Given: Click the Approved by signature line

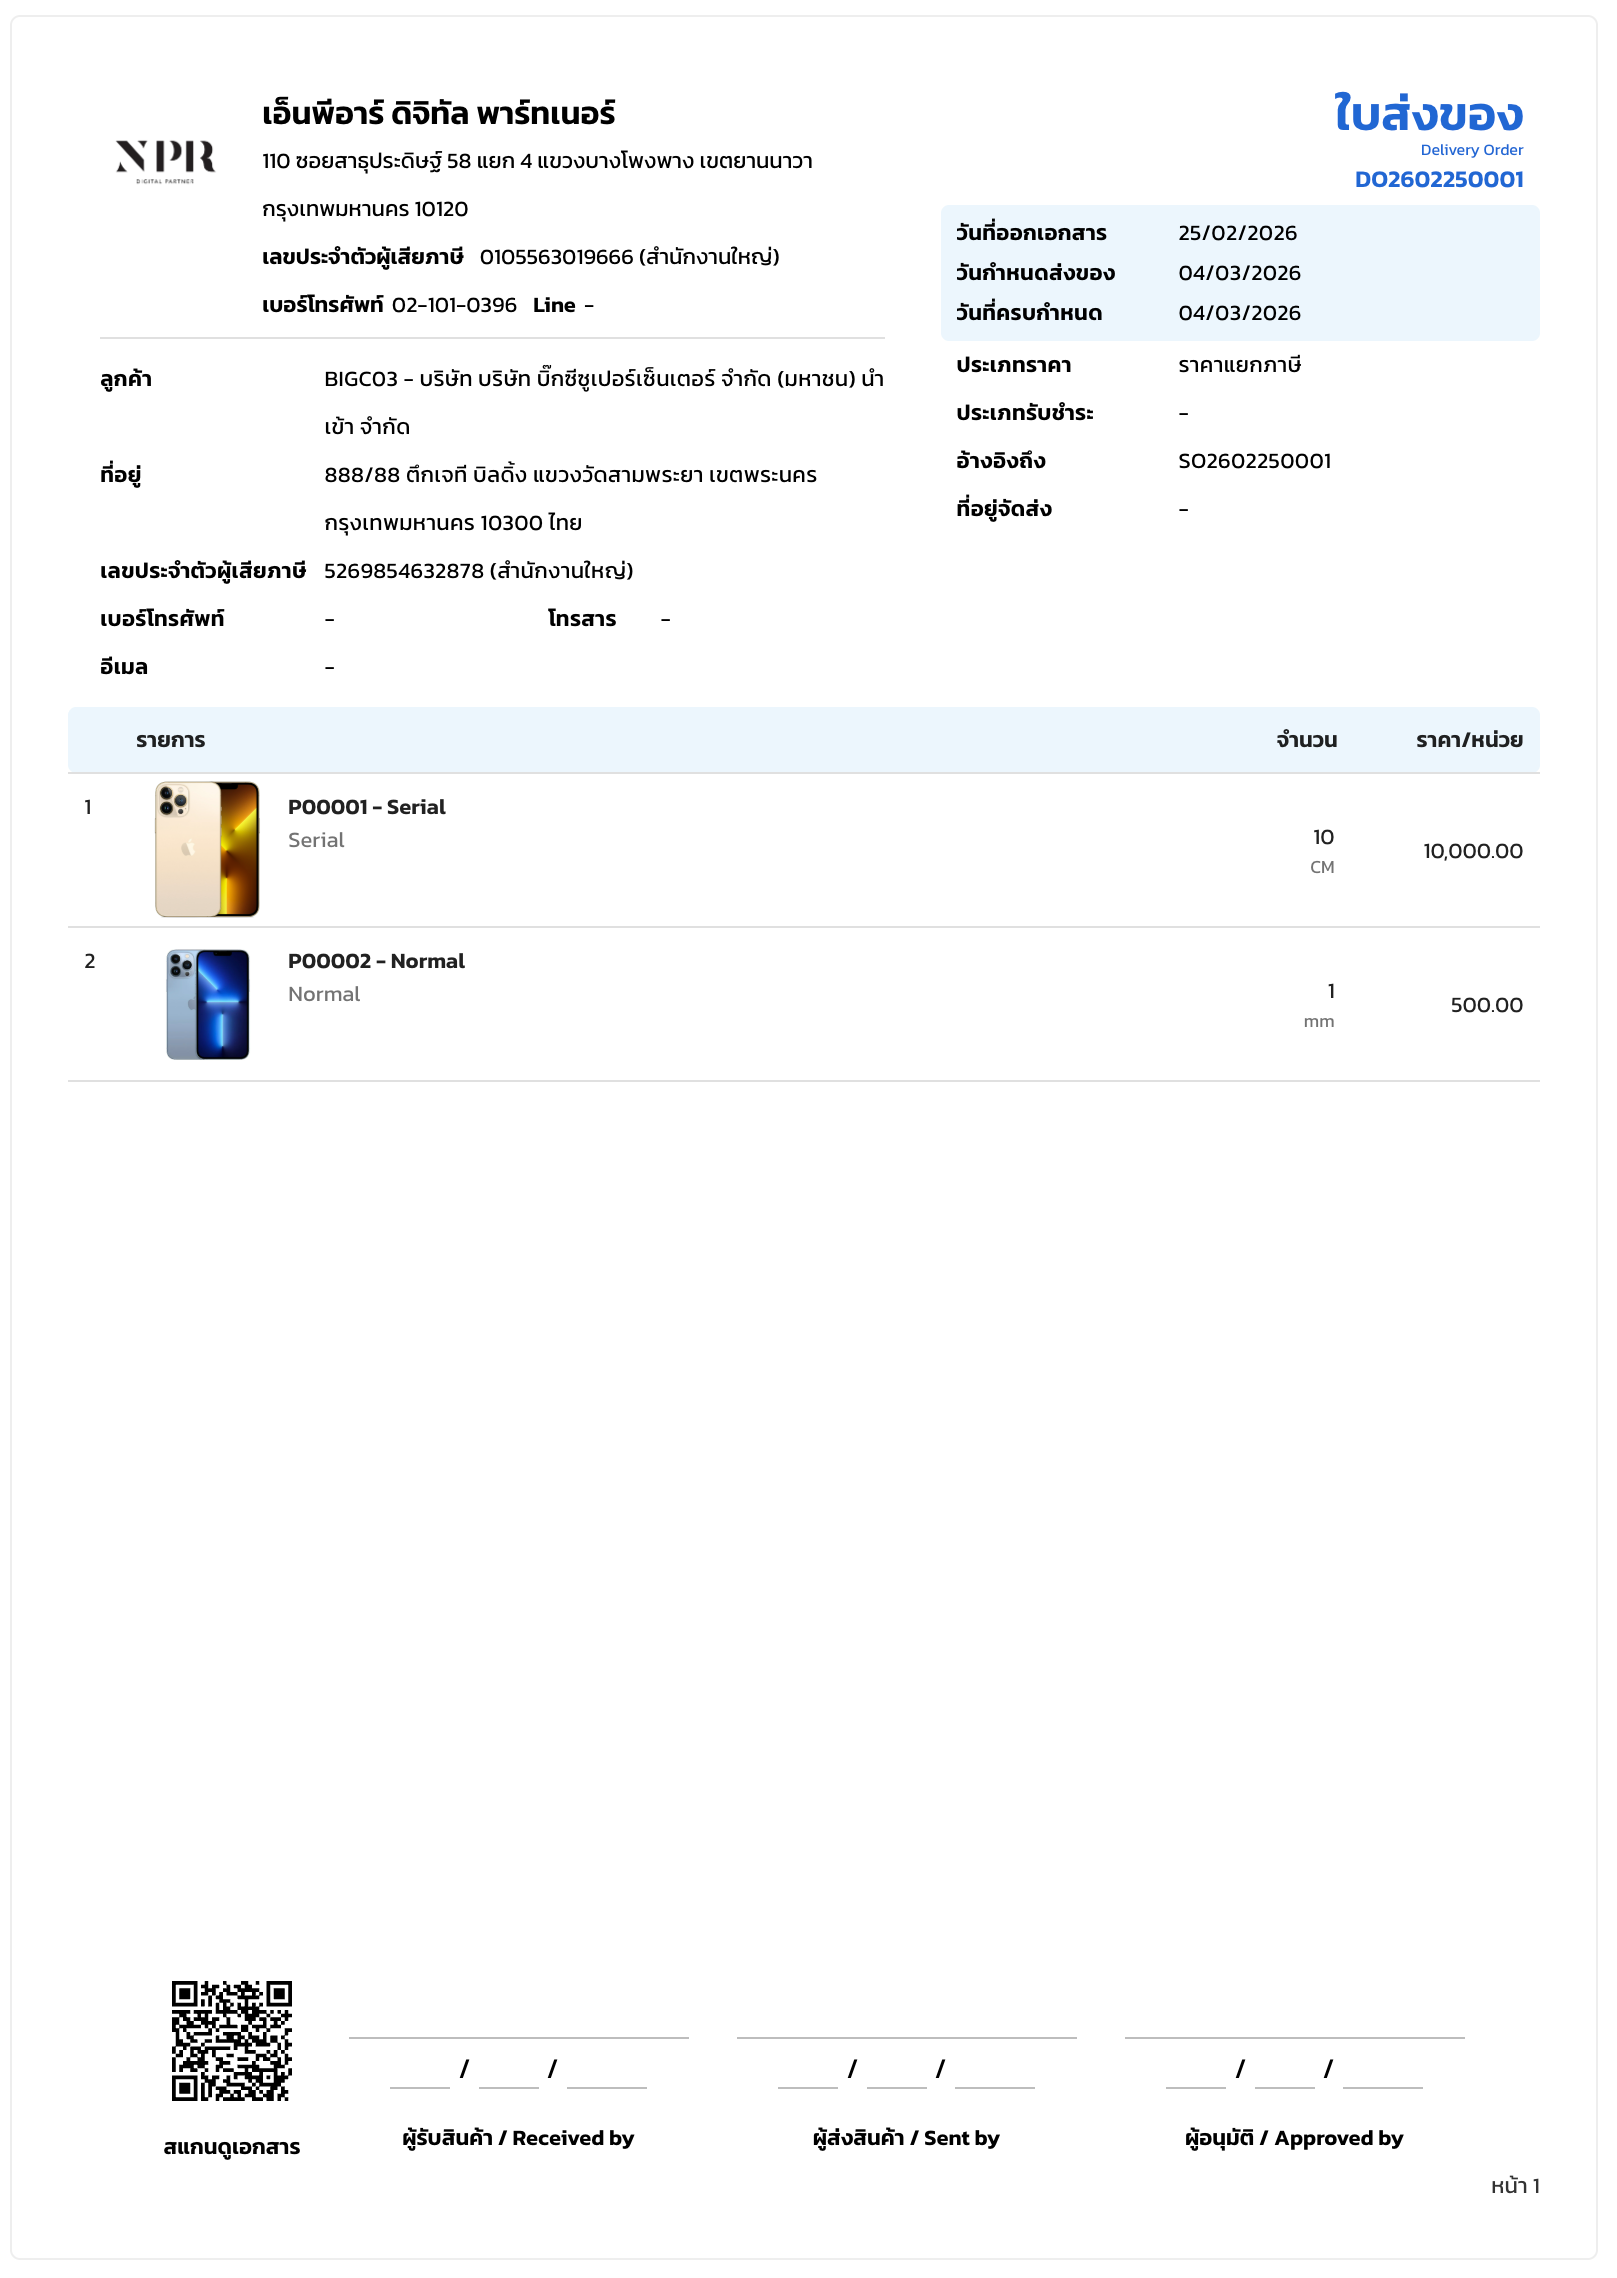Looking at the screenshot, I should pos(1294,2034).
